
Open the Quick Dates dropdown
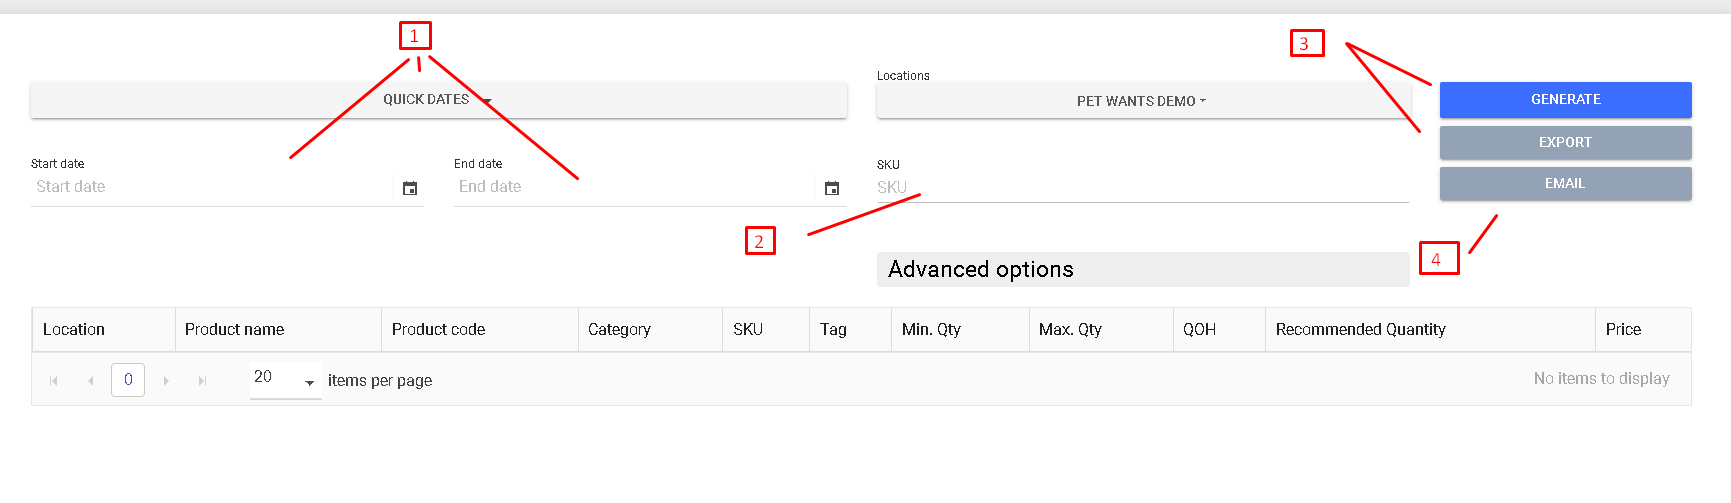(439, 100)
